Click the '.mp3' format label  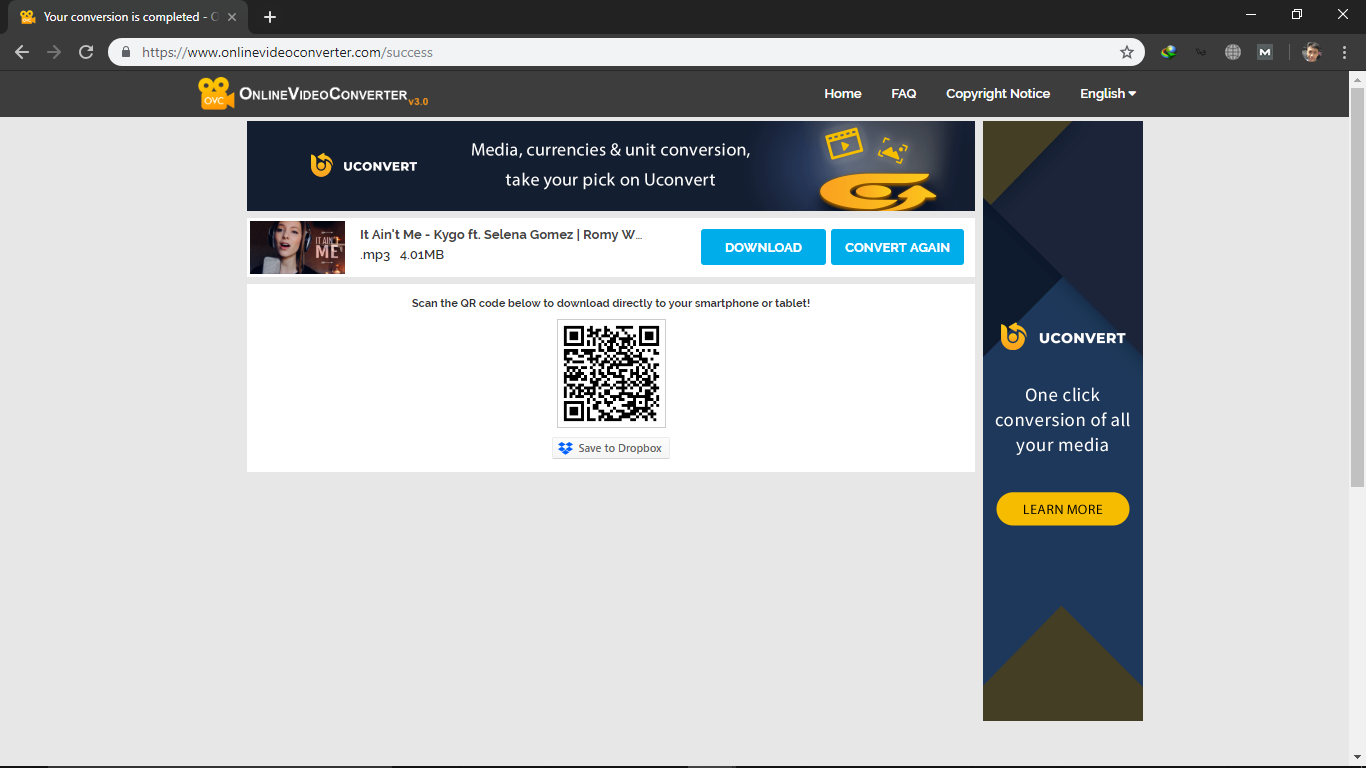[x=375, y=255]
